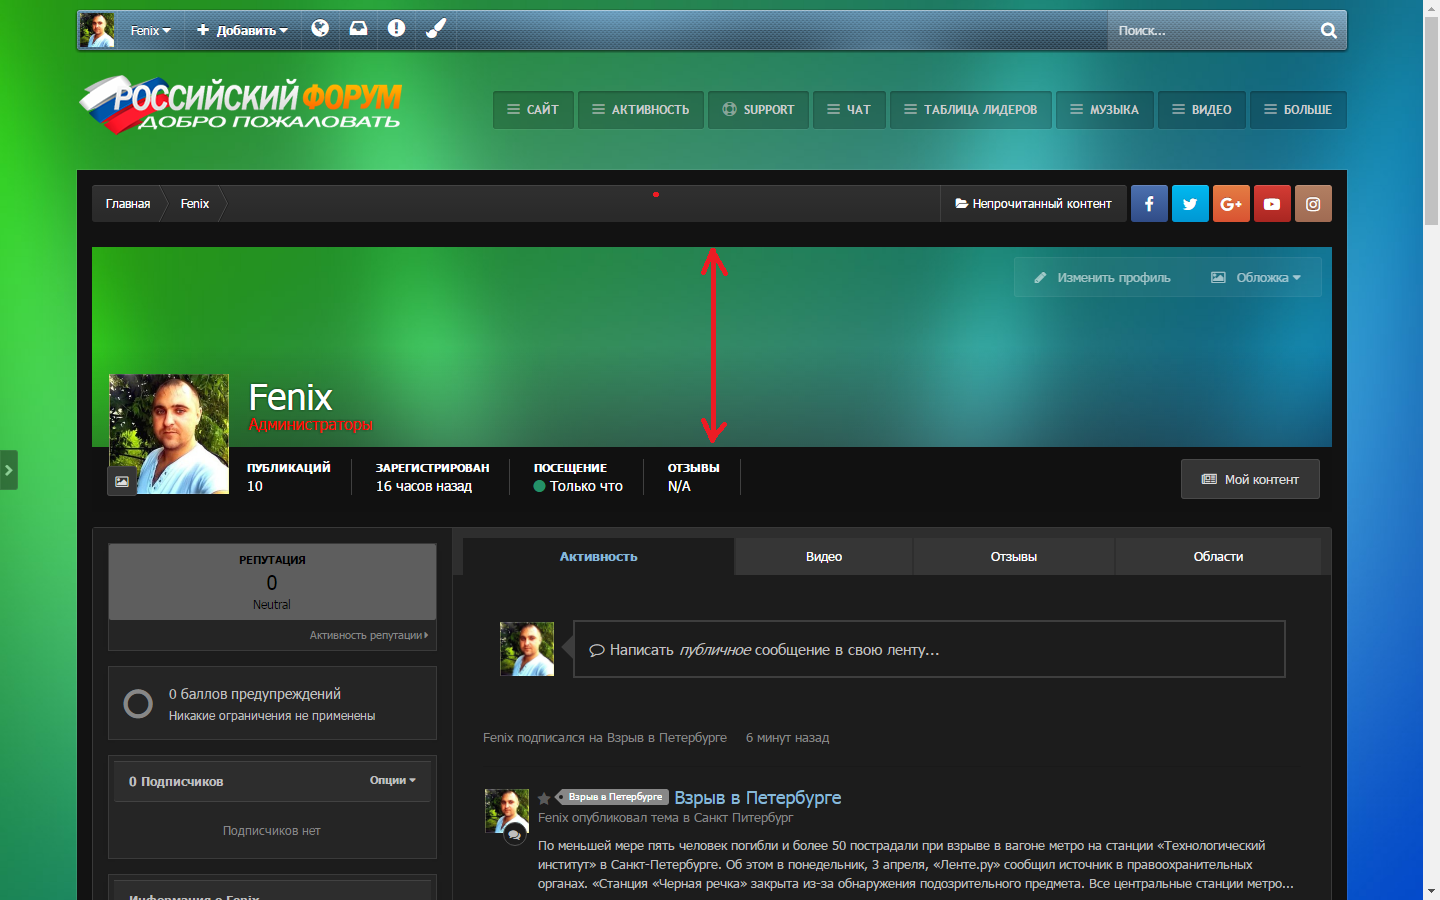Open the ЧАТ menu item
1440x900 pixels.
click(x=849, y=110)
